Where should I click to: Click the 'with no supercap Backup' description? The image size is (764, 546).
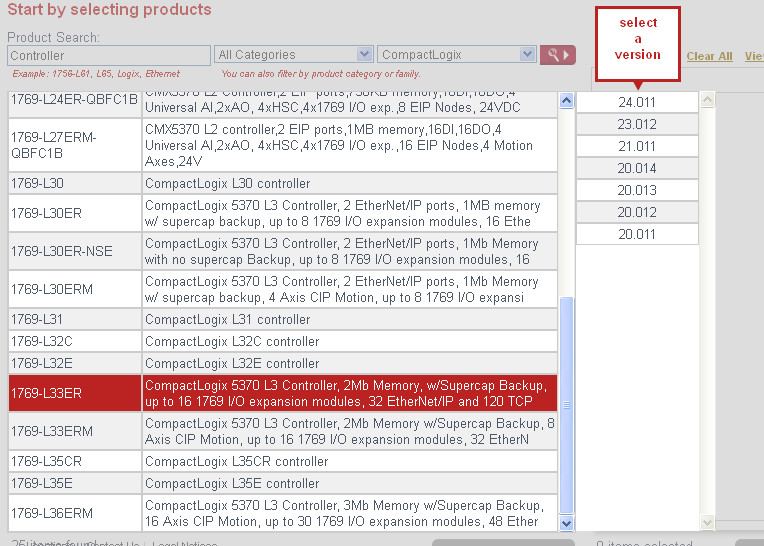click(x=350, y=251)
